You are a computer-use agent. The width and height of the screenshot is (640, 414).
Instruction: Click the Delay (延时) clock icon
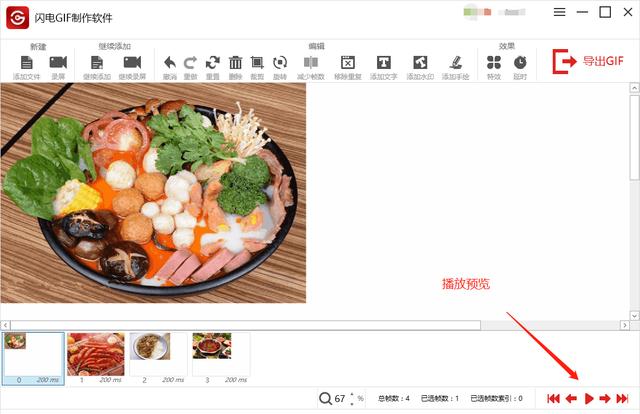click(520, 63)
